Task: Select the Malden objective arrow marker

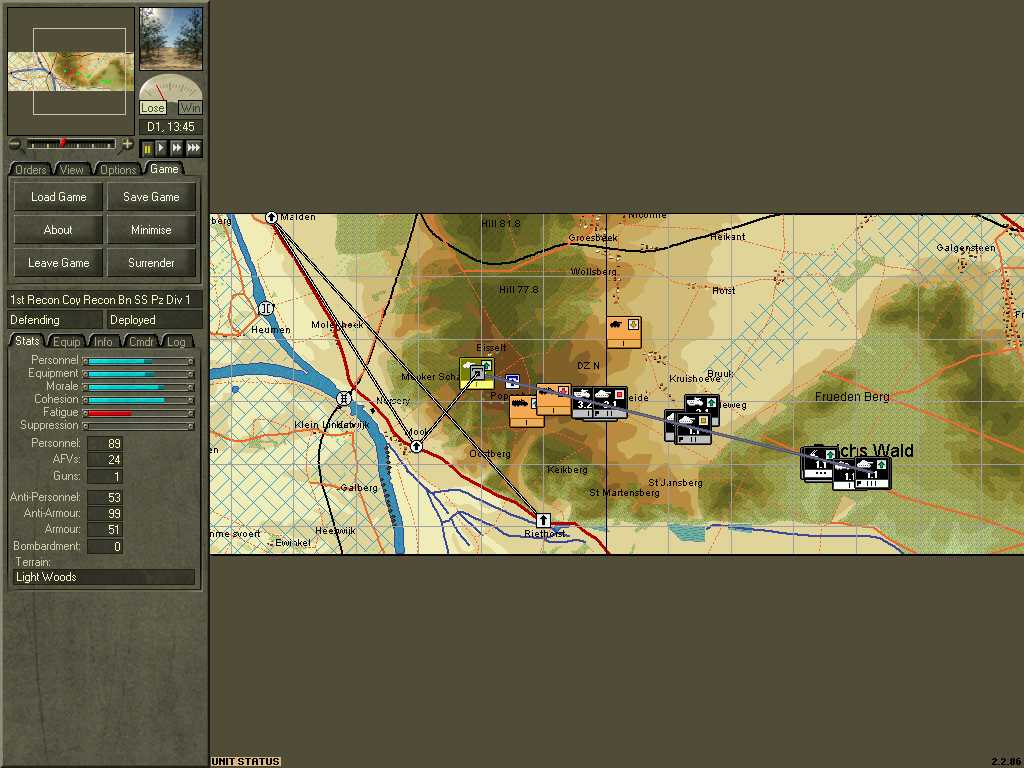Action: pyautogui.click(x=272, y=217)
